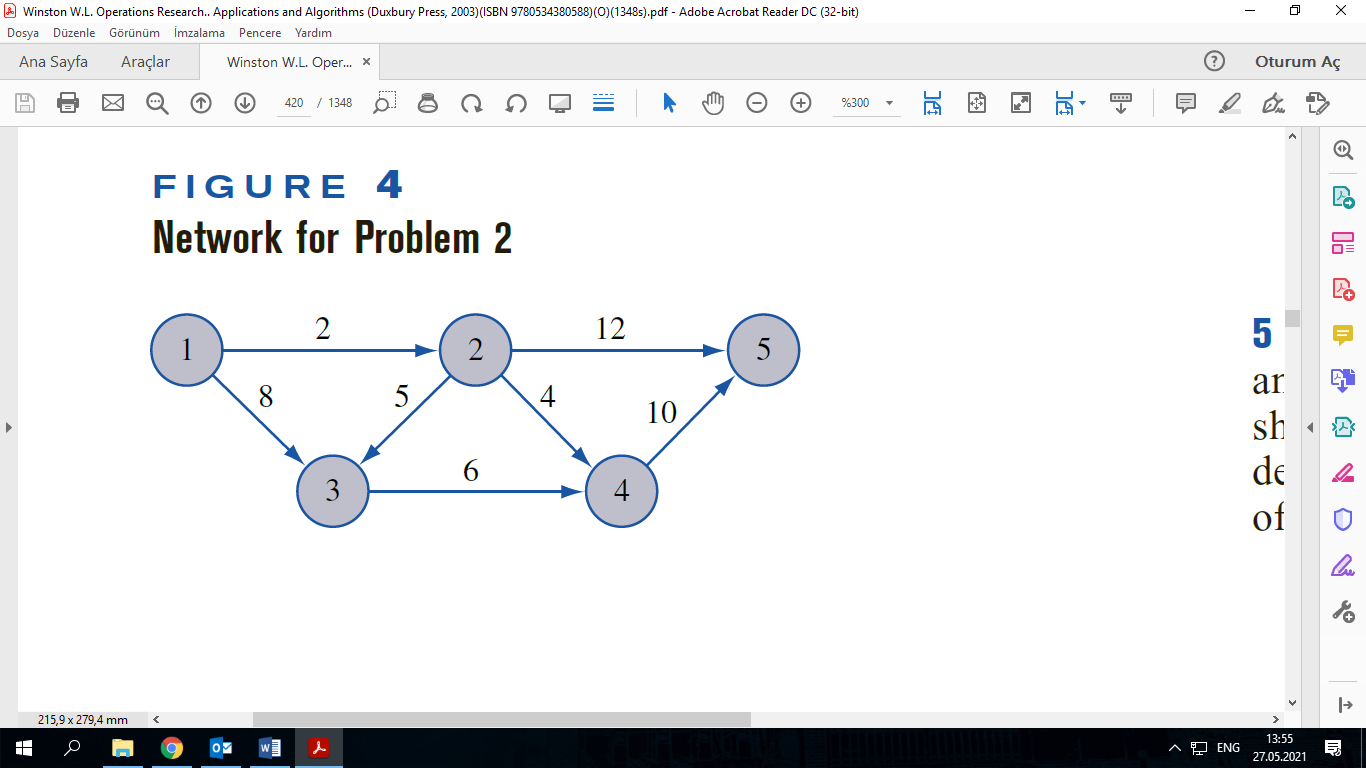Open the zoom percentage dropdown
The width and height of the screenshot is (1366, 768).
click(x=888, y=102)
